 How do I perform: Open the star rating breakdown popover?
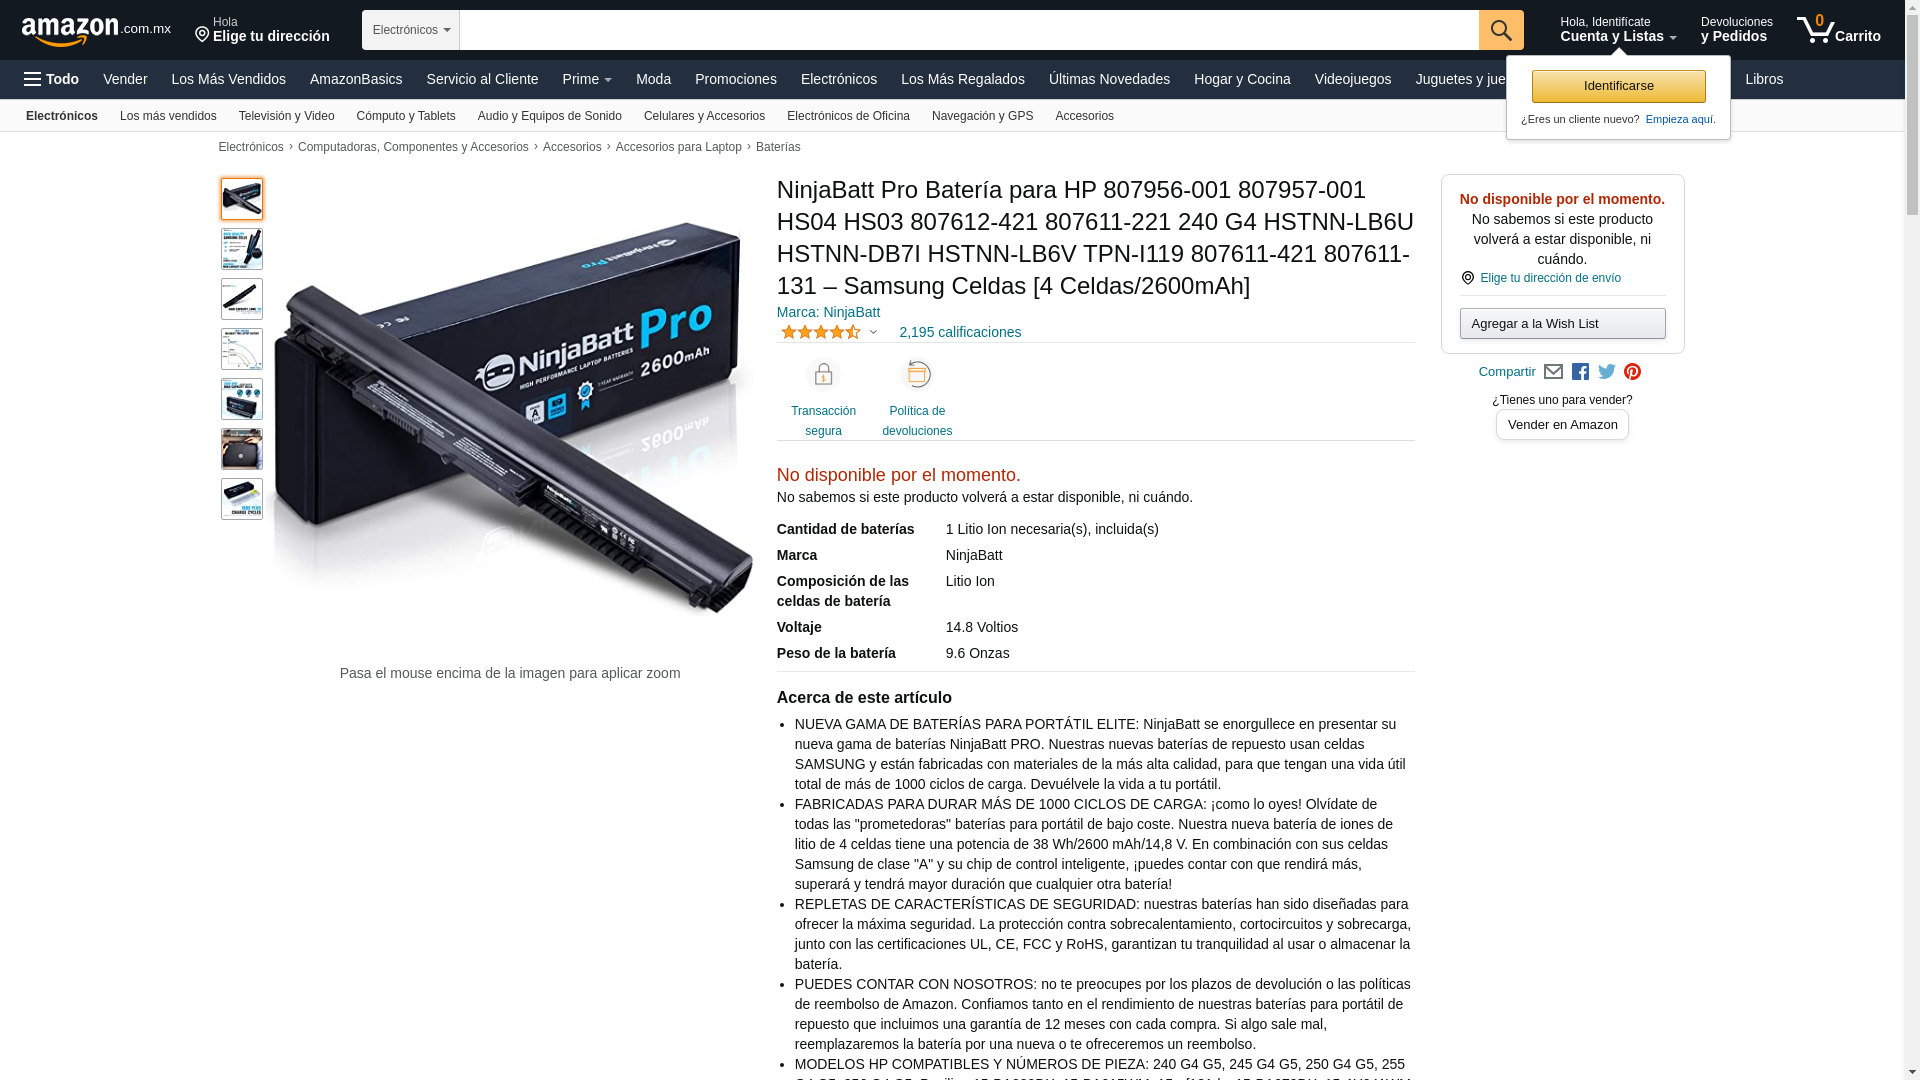[829, 332]
